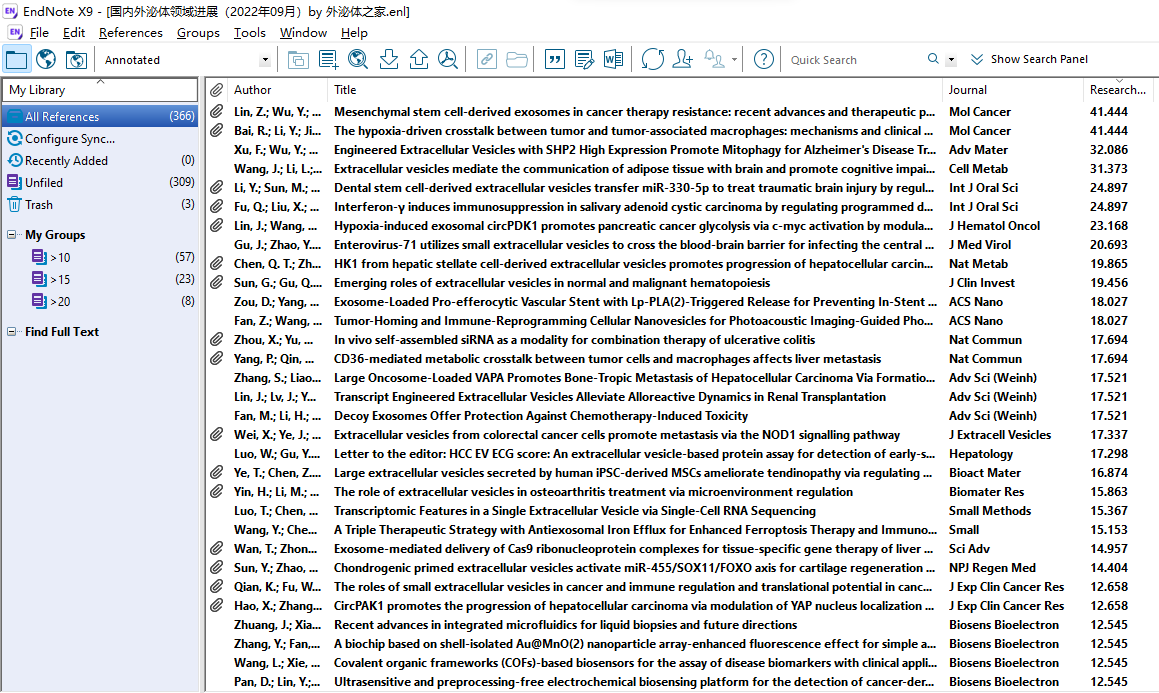
Task: Click the Sync Library circular arrows icon
Action: point(653,59)
